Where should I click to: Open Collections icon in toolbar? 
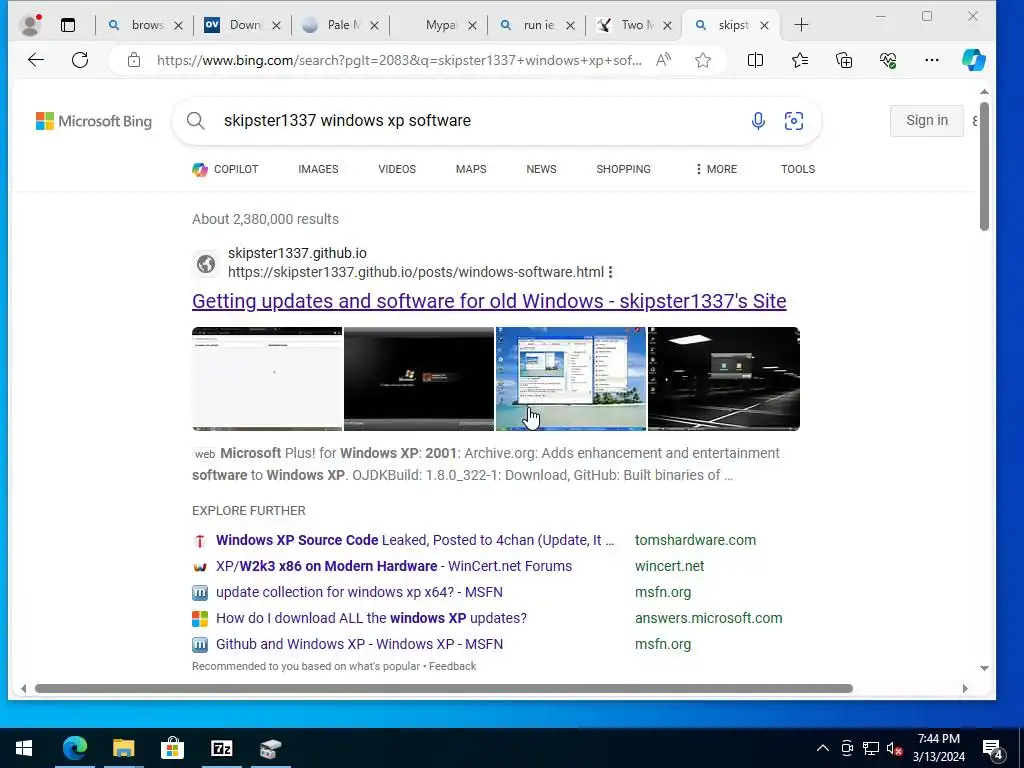pyautogui.click(x=844, y=60)
